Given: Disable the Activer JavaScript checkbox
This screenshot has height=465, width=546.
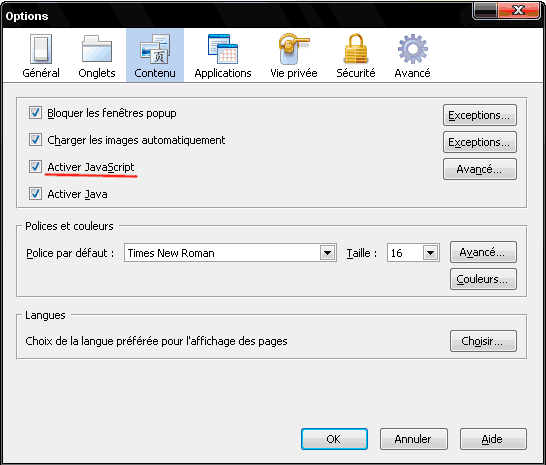Looking at the screenshot, I should (35, 166).
